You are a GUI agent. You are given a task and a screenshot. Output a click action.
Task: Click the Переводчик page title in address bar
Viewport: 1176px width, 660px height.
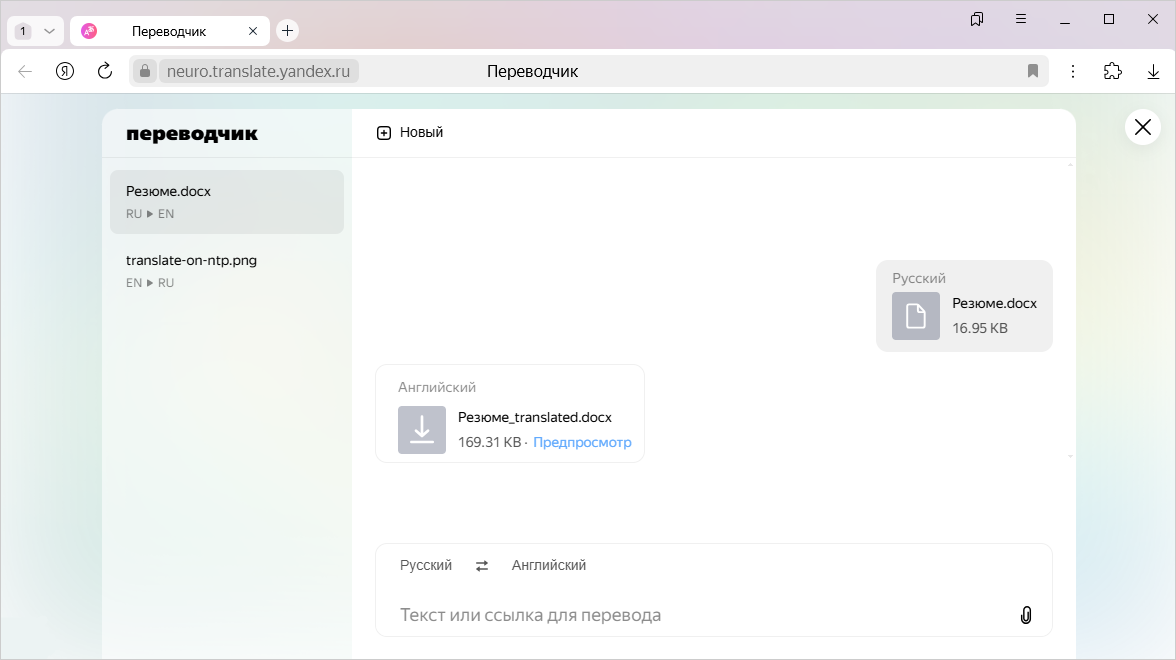pos(532,71)
